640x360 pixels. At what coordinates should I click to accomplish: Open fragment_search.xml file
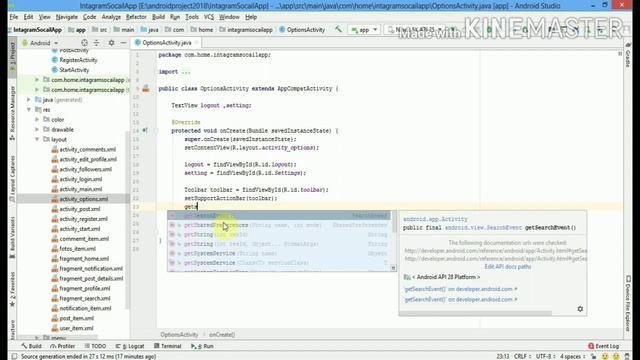click(x=84, y=298)
